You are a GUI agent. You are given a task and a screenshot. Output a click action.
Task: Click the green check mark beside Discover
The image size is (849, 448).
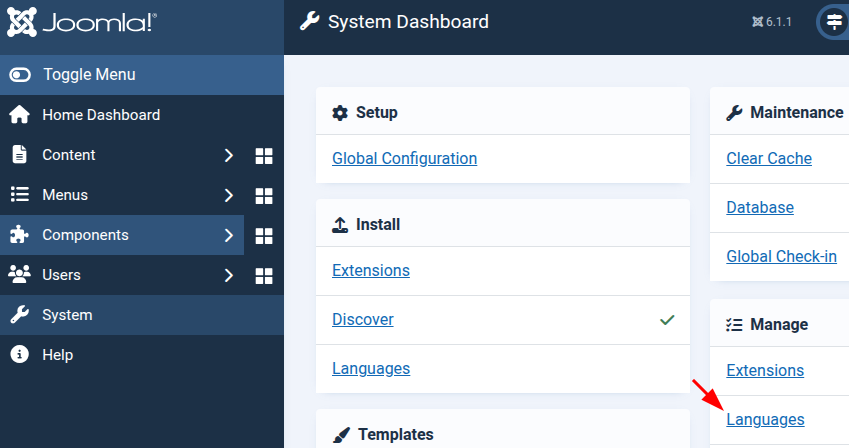(667, 320)
